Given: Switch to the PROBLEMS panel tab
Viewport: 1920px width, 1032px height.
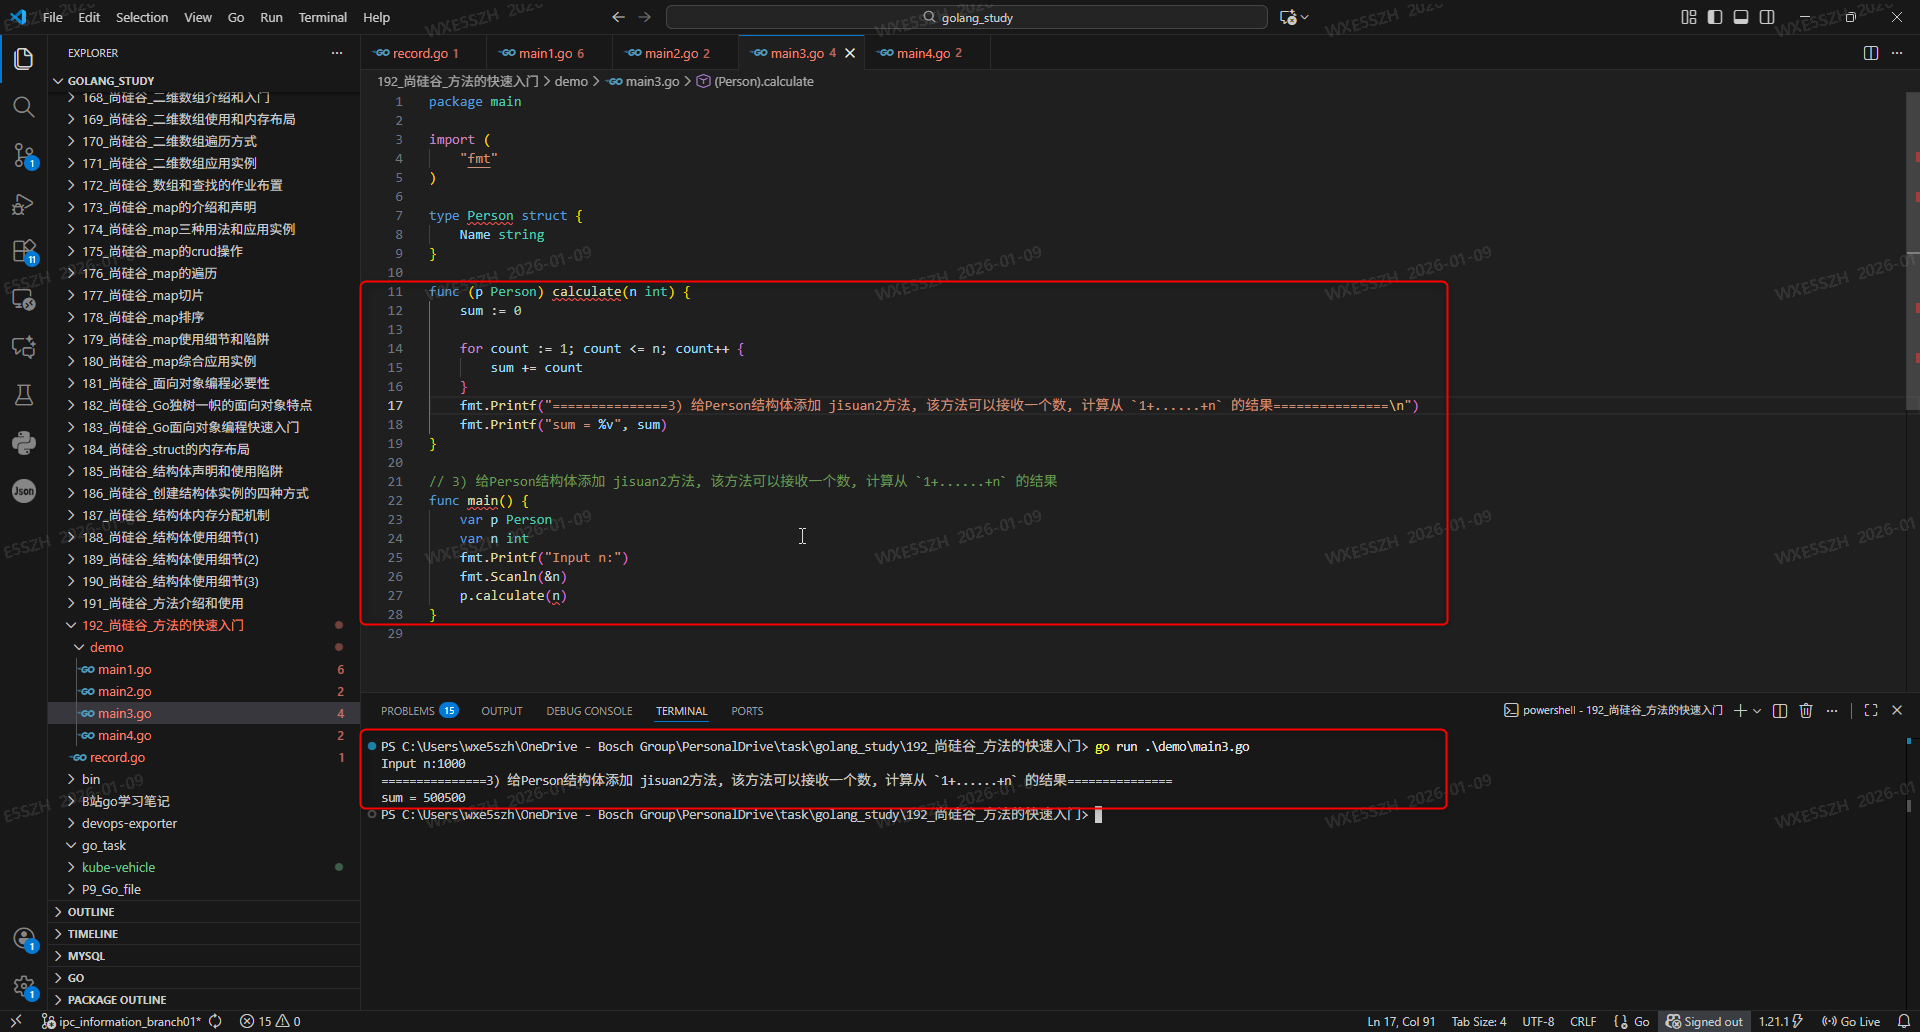Looking at the screenshot, I should [x=419, y=711].
